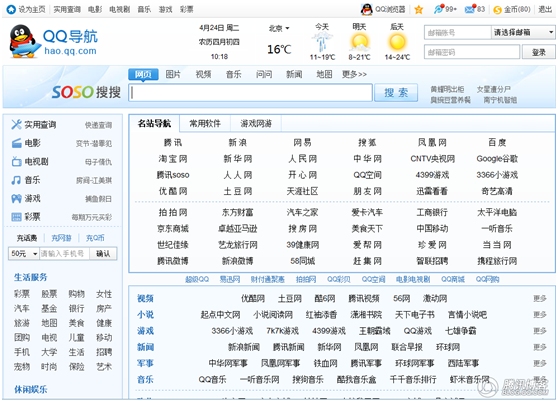
Task: Select the 充Q币 recharge tab
Action: coord(95,238)
